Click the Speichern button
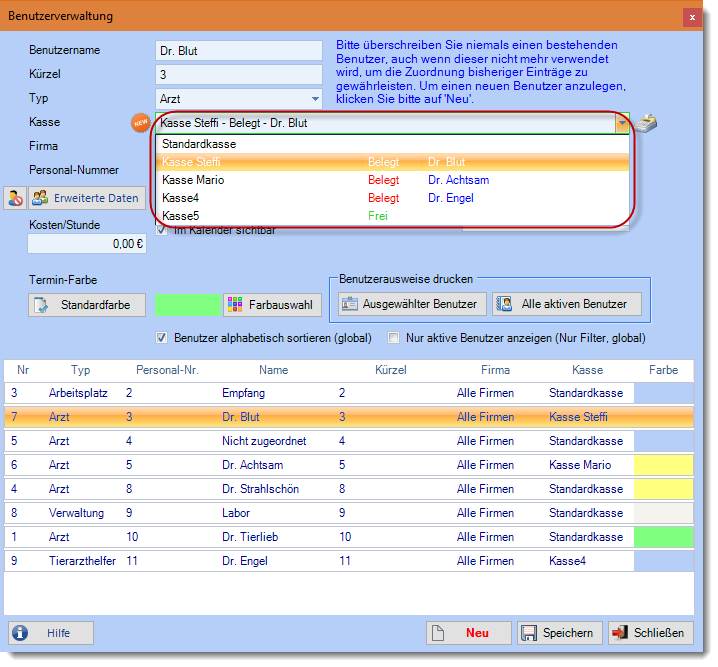Viewport: 718px width, 667px height. 559,633
